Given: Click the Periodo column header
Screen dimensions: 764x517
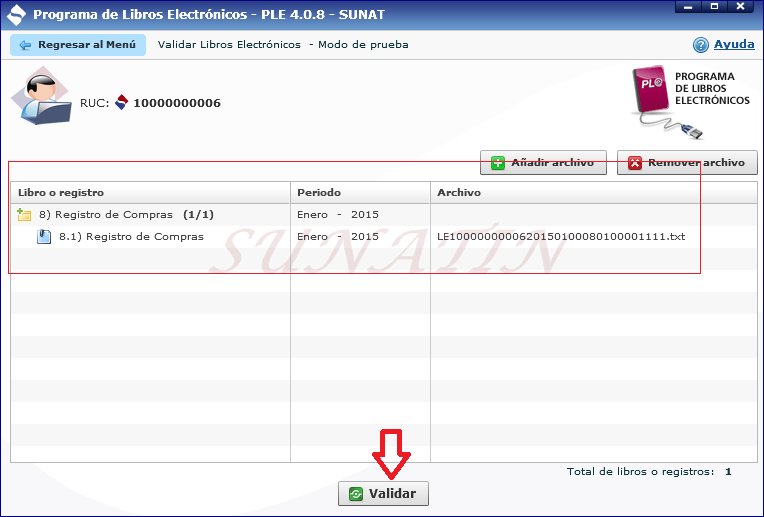Looking at the screenshot, I should (361, 192).
